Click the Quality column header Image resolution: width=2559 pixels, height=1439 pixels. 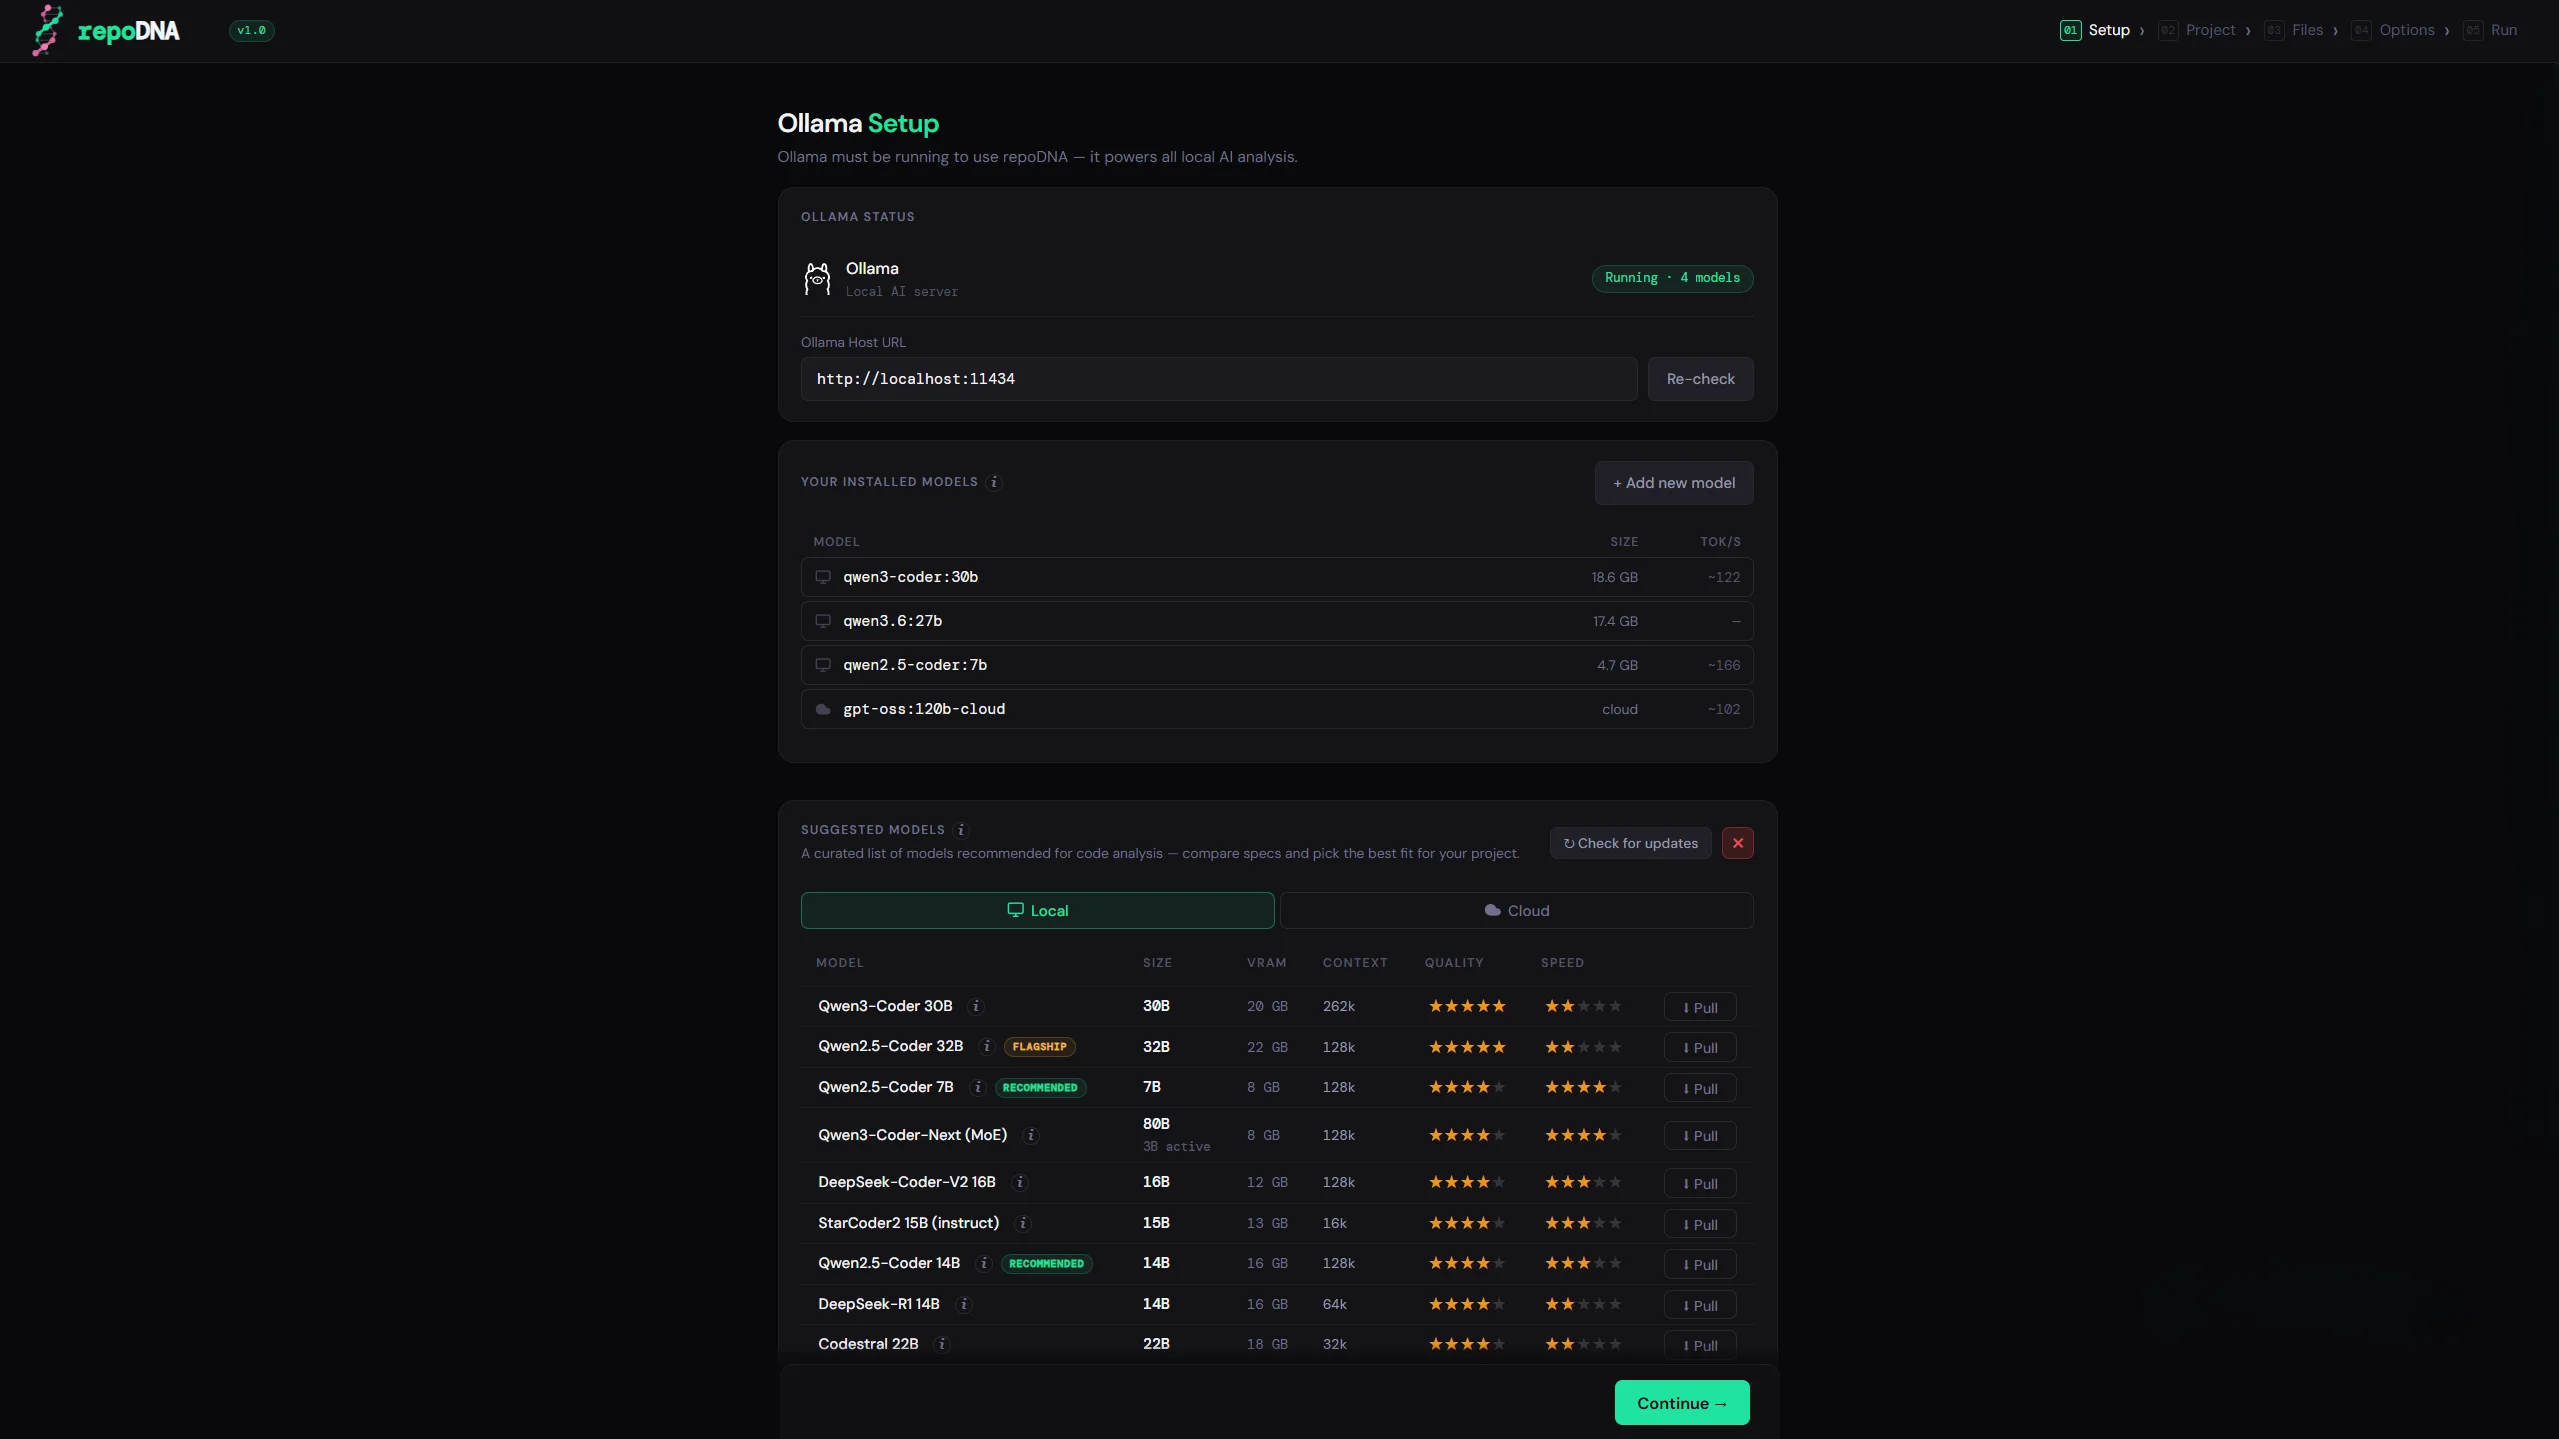pos(1454,963)
